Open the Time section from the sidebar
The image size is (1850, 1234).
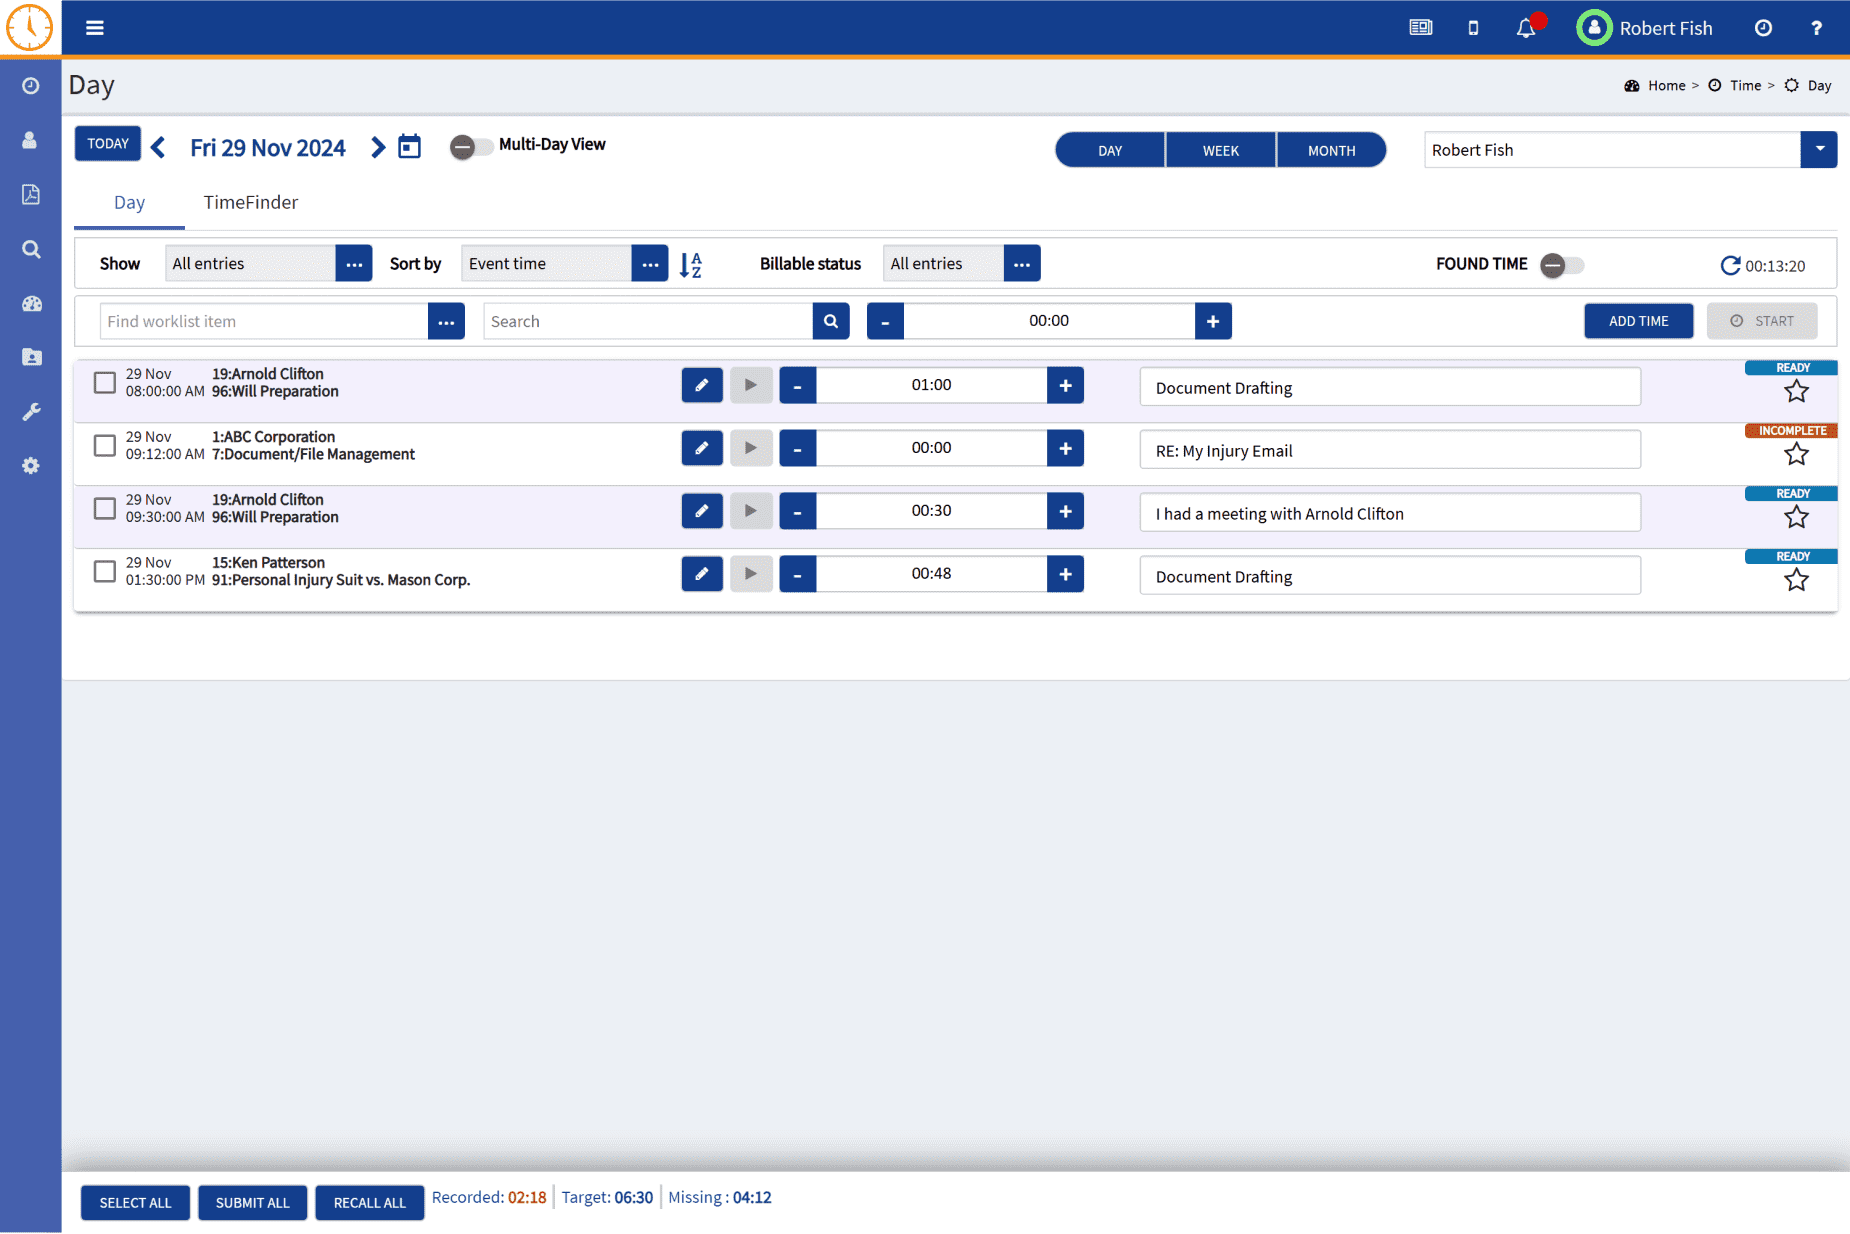coord(31,86)
